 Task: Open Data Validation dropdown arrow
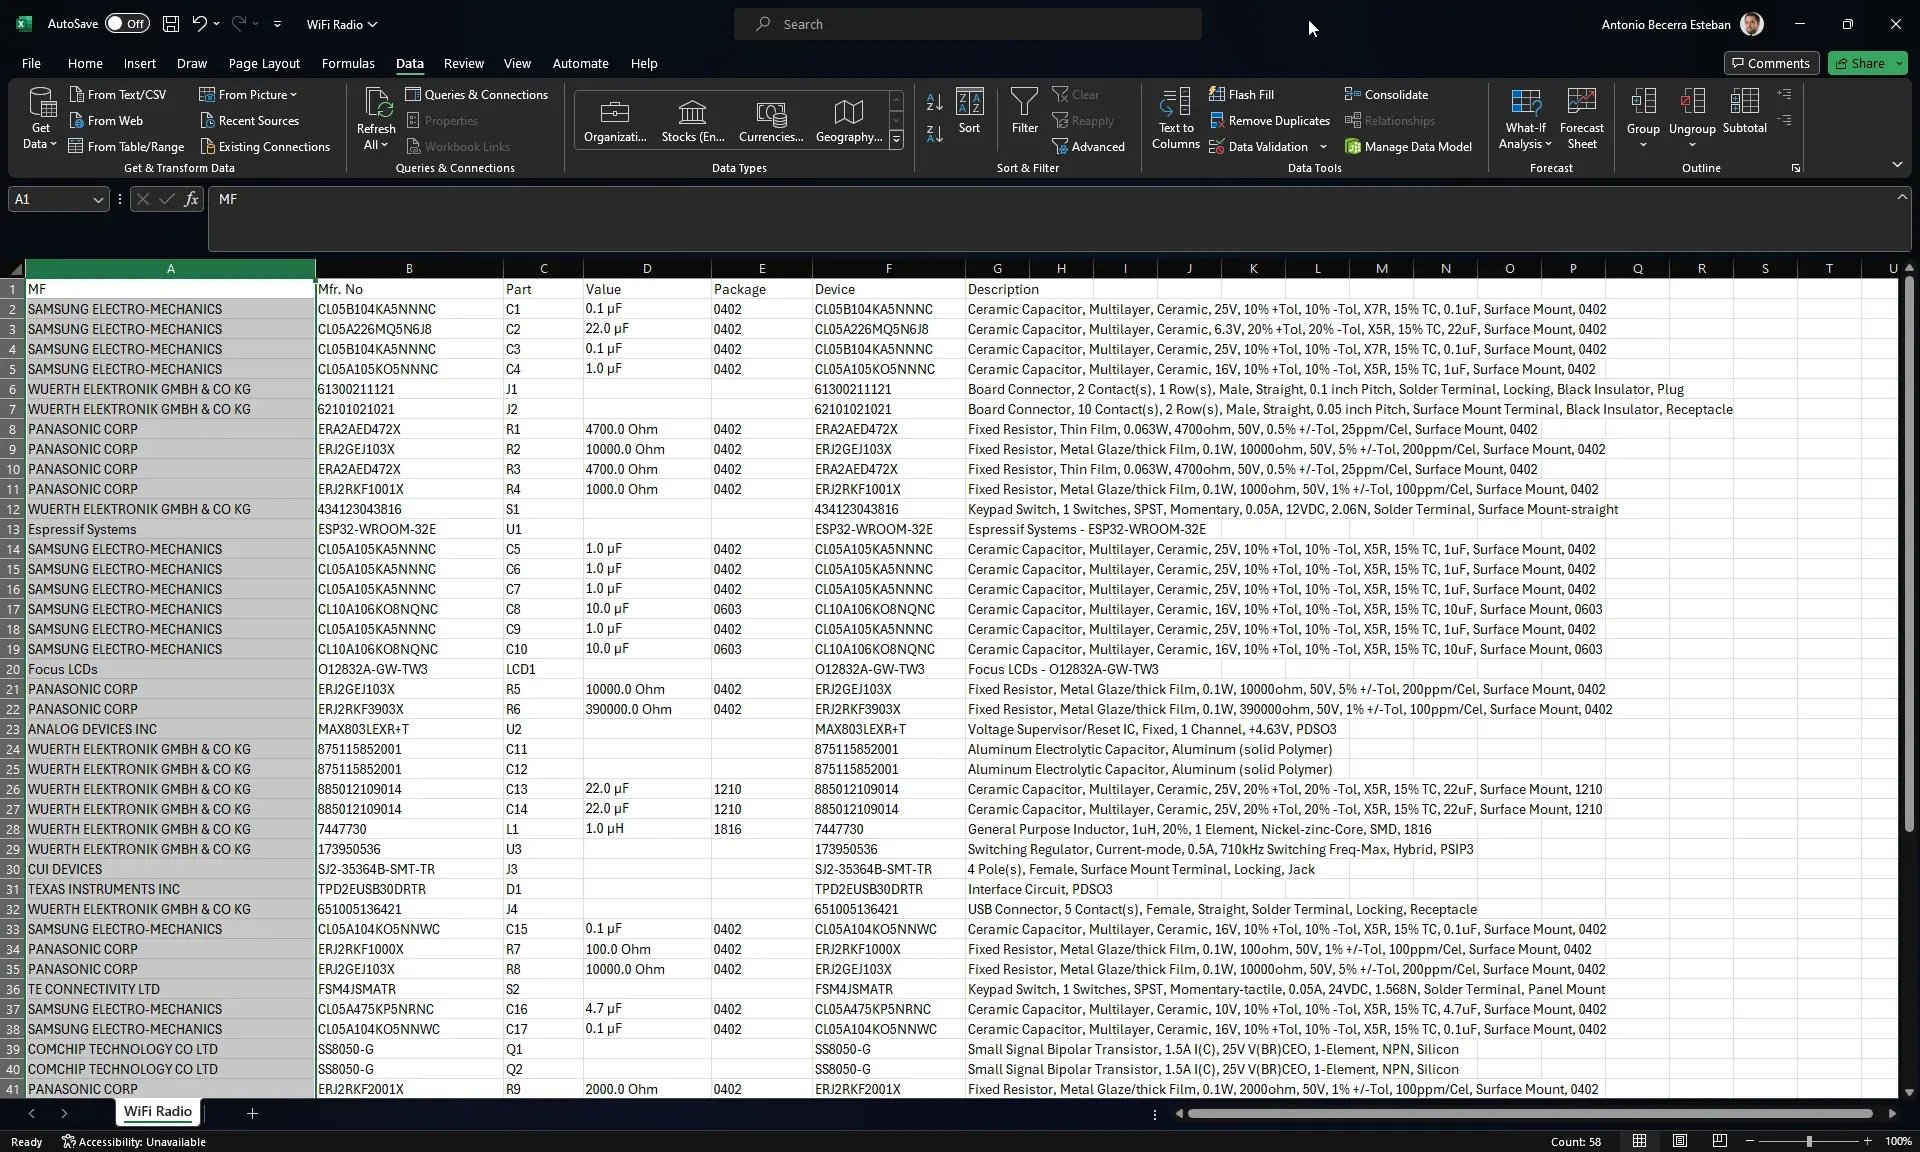pyautogui.click(x=1323, y=147)
